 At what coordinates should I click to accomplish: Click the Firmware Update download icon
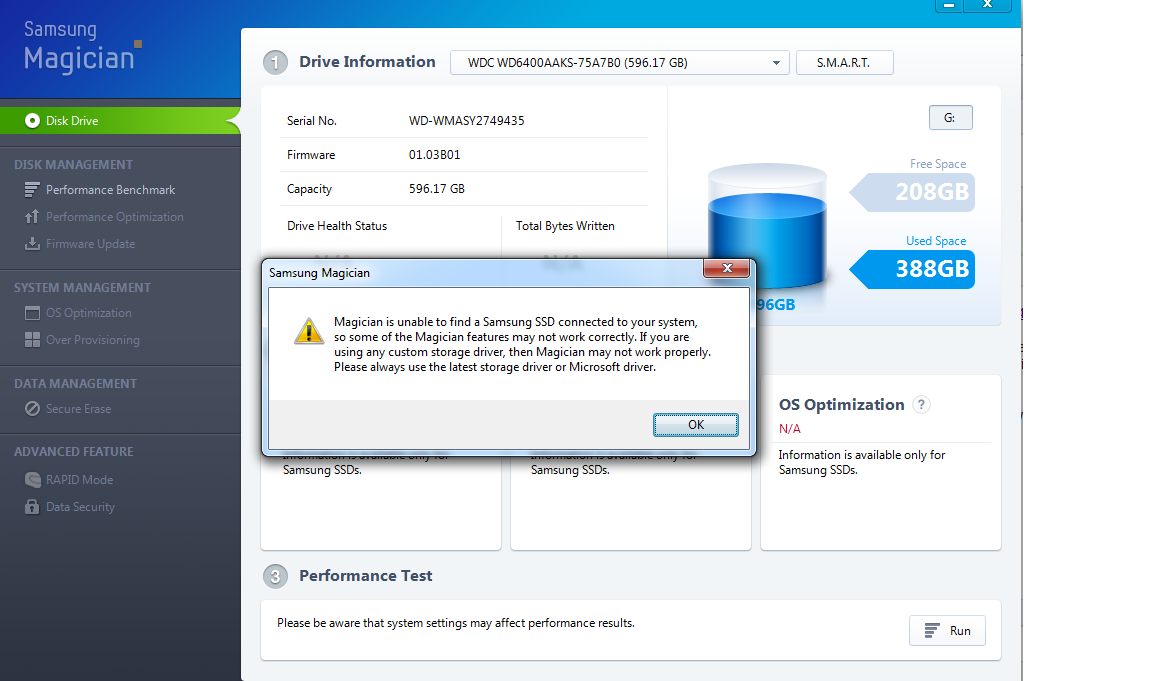32,244
